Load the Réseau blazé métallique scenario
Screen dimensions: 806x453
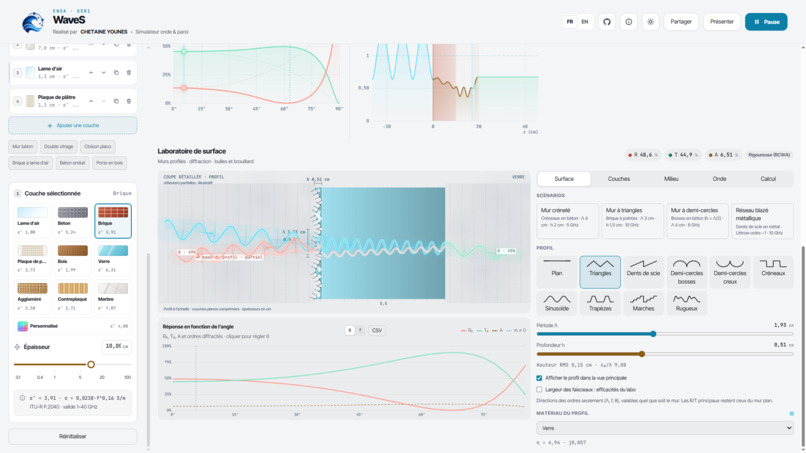762,221
